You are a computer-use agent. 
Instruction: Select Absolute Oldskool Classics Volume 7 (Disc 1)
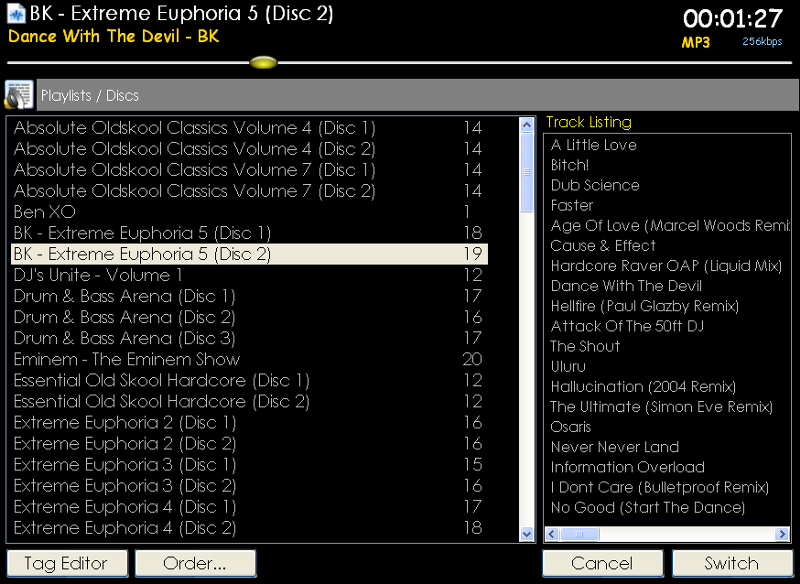tap(249, 170)
